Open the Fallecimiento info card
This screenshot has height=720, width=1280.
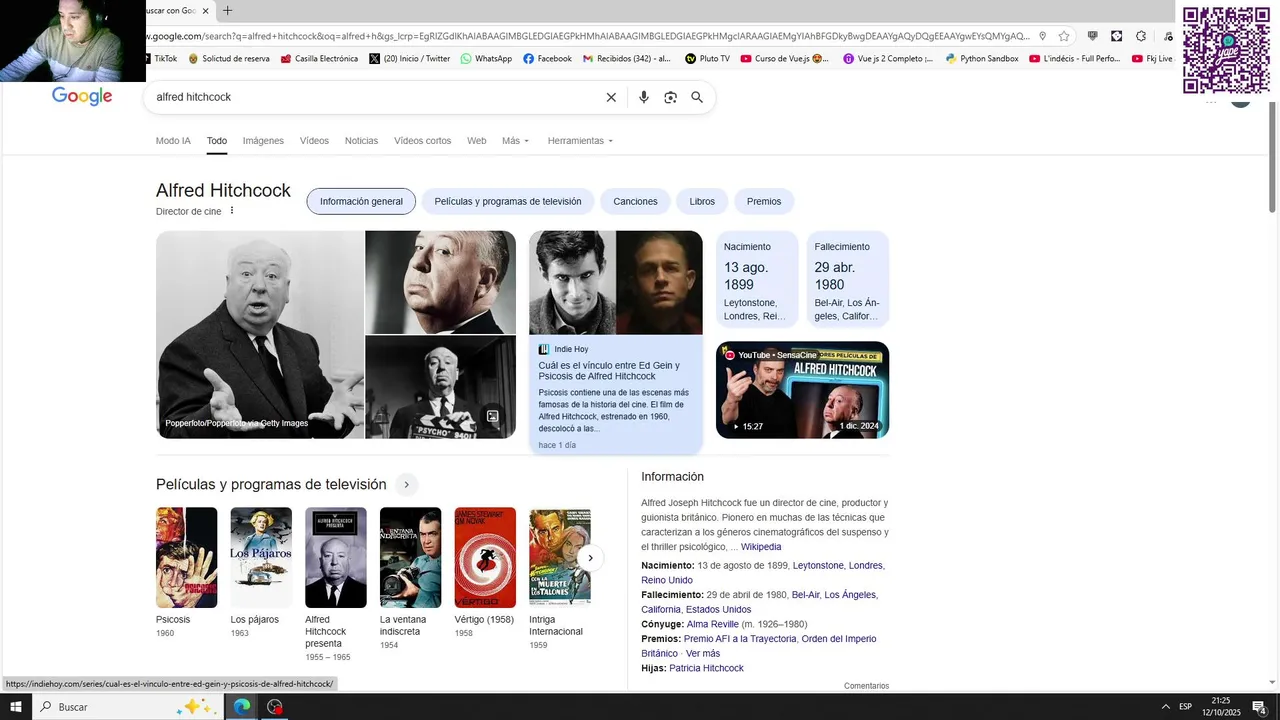[x=847, y=279]
